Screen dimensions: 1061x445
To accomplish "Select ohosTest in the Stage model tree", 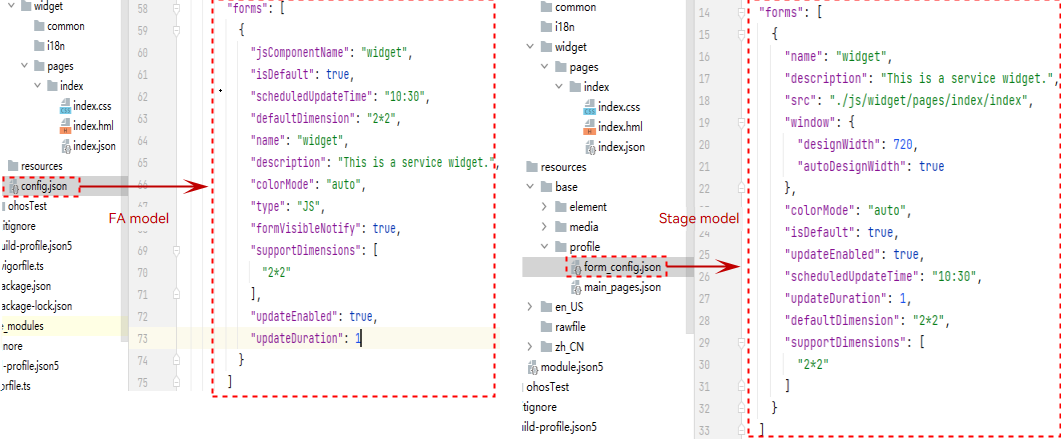I will click(548, 388).
